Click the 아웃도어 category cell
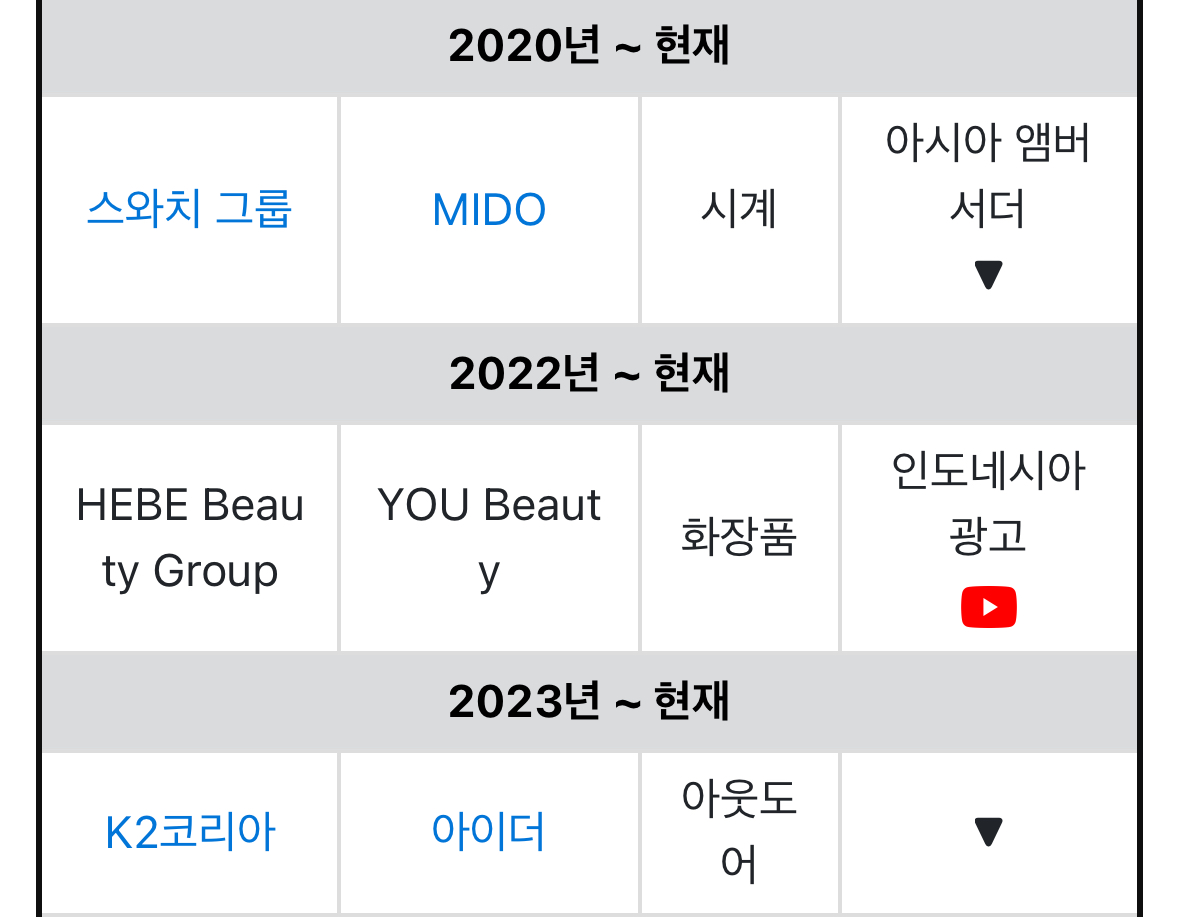The height and width of the screenshot is (917, 1179). 739,832
